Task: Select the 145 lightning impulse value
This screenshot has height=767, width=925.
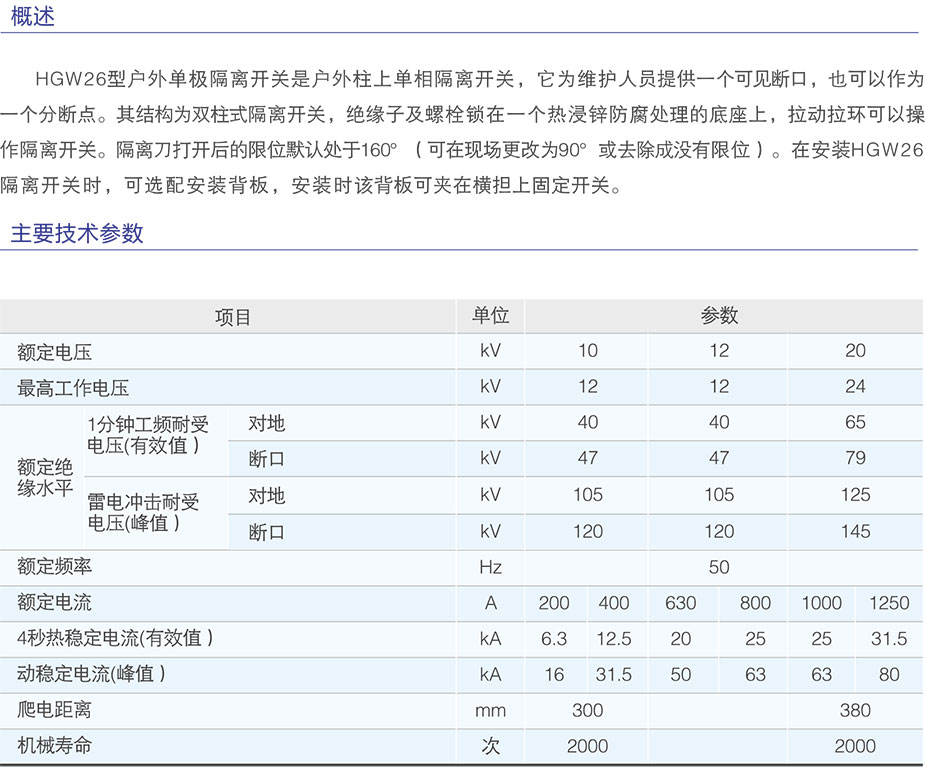Action: point(855,532)
